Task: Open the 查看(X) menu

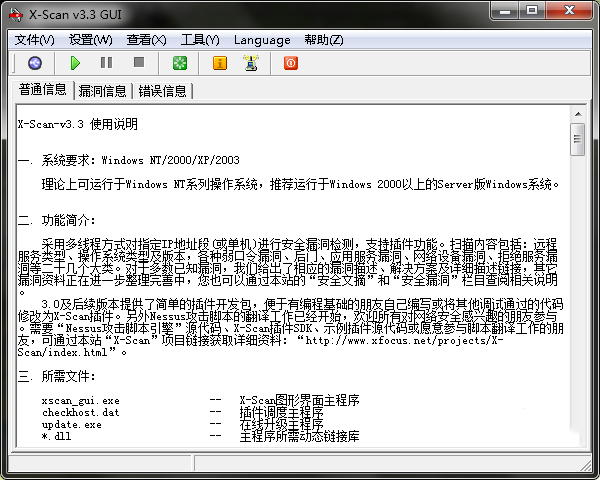Action: pos(147,40)
